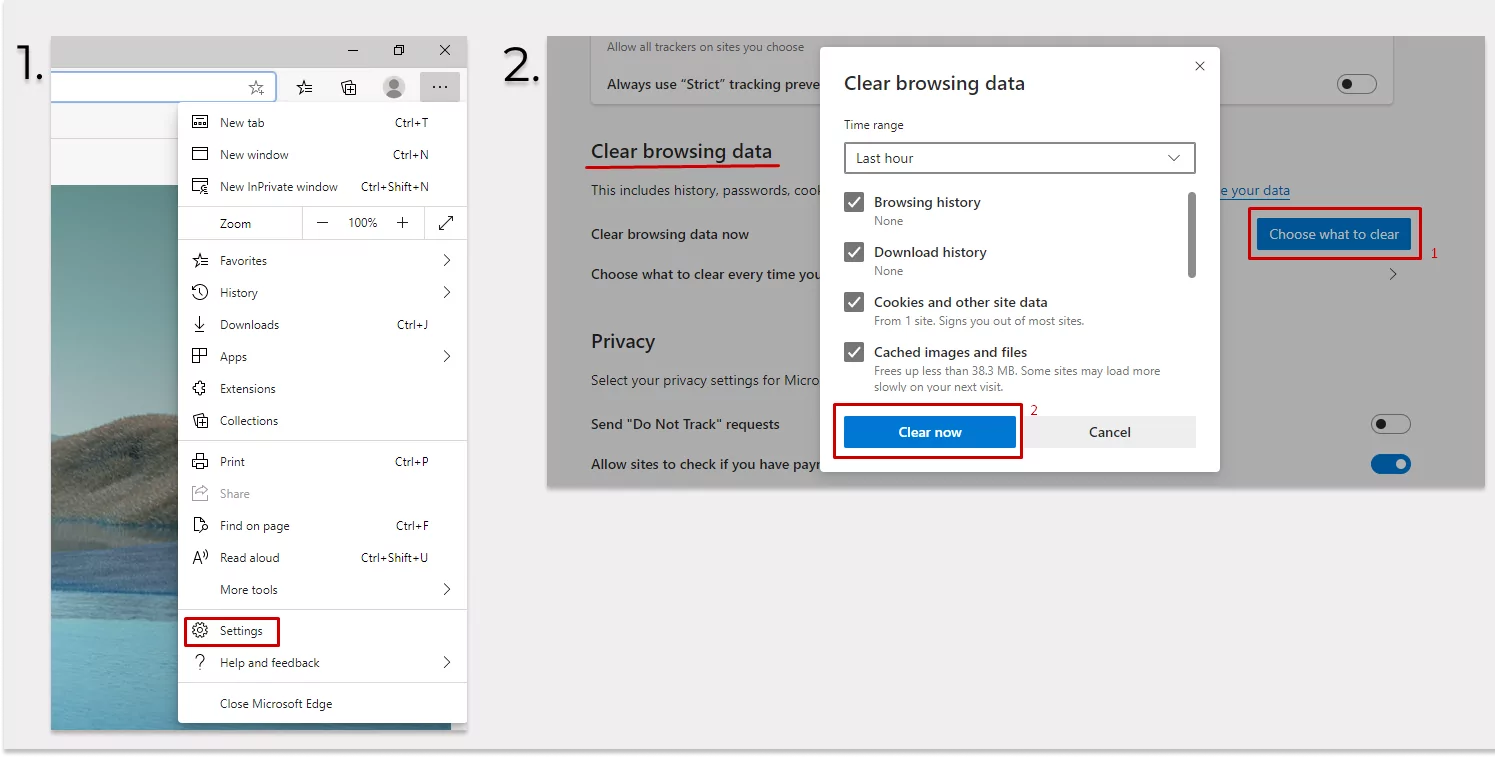Click the New window icon in the menu

click(x=200, y=154)
